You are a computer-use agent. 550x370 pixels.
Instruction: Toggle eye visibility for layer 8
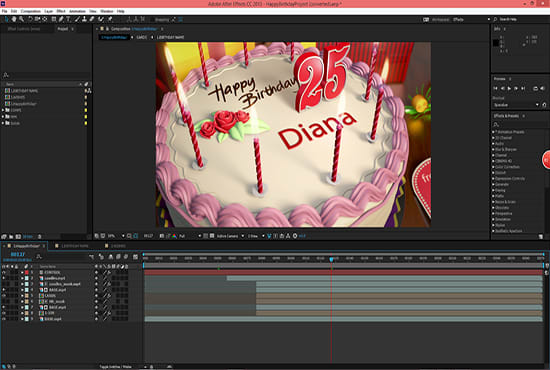(4, 313)
